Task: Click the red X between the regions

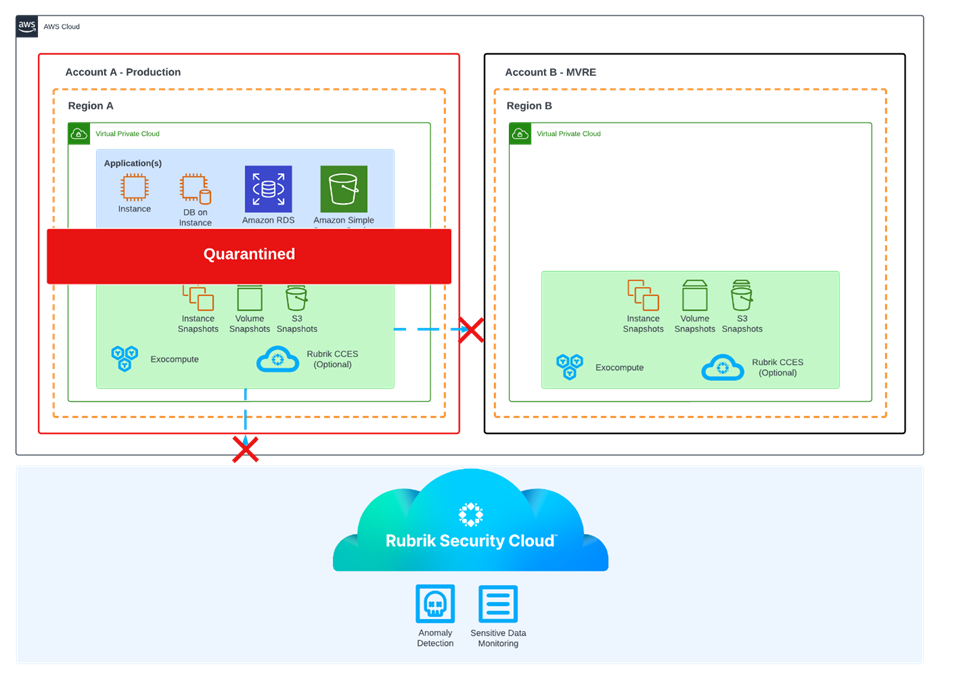Action: pos(470,329)
